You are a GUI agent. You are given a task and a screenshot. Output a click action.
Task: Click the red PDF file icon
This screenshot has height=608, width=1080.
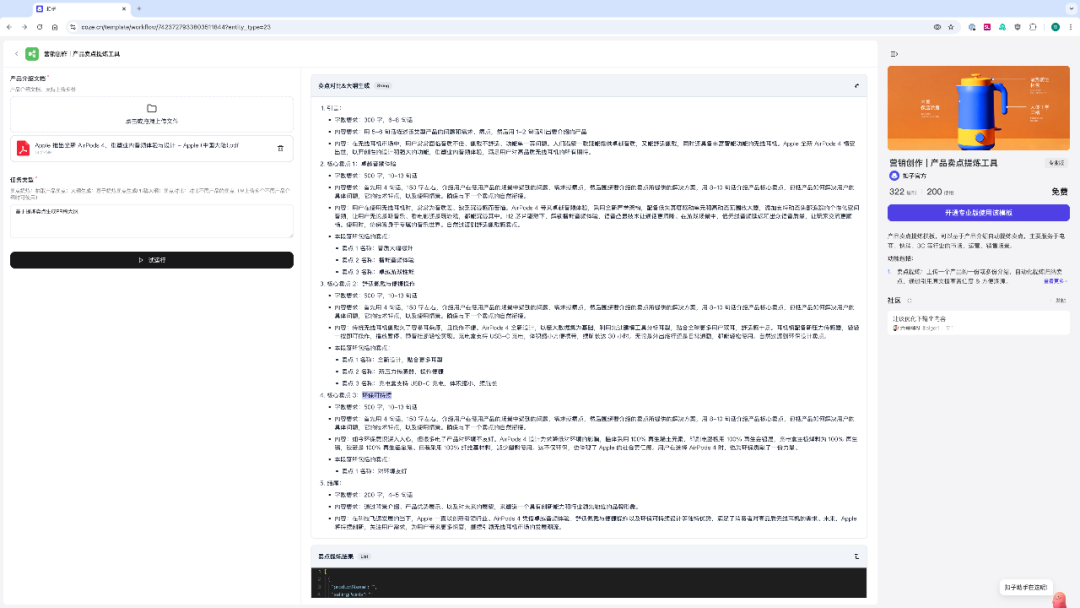[x=23, y=148]
